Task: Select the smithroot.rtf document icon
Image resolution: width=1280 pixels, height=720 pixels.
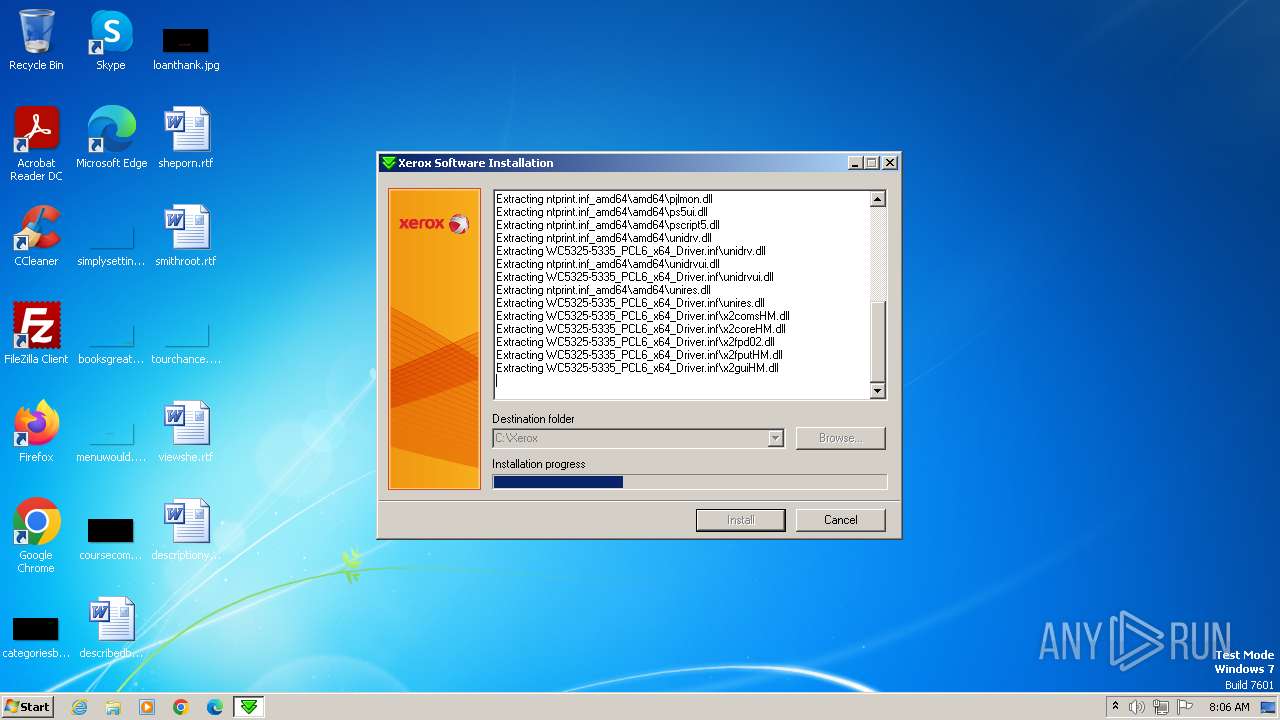Action: (x=185, y=235)
